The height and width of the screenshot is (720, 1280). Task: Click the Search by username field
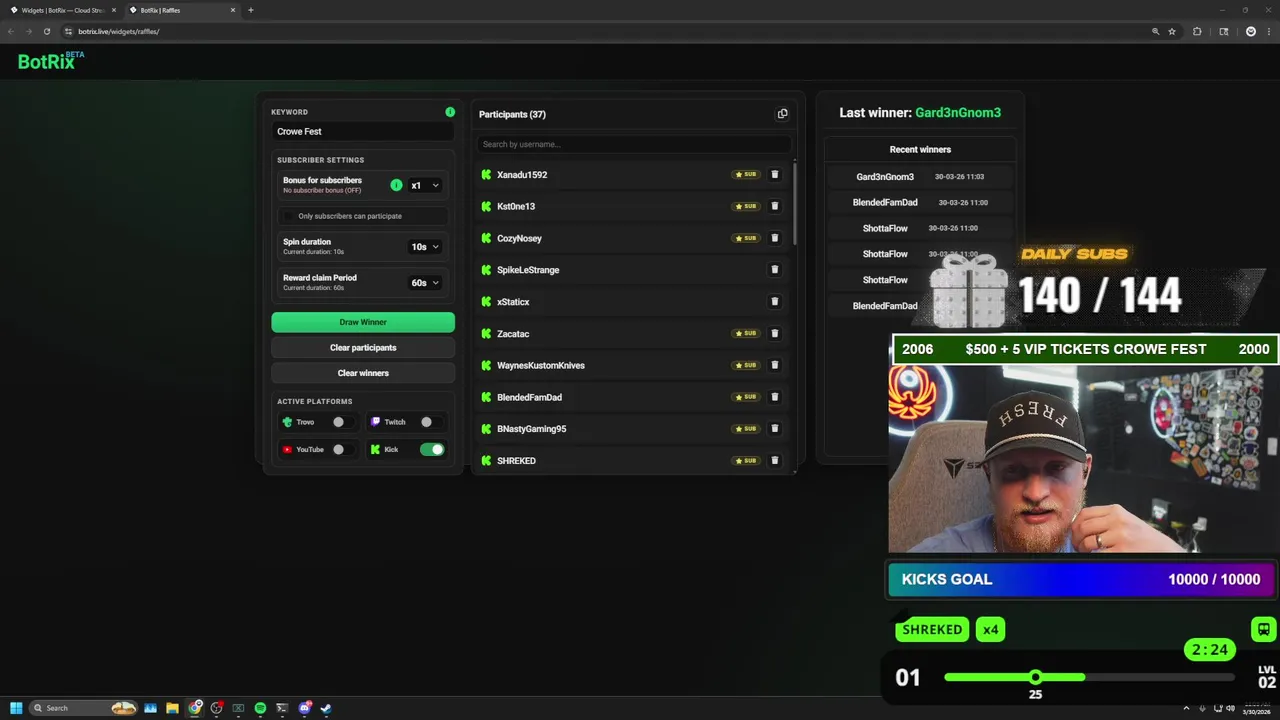pos(634,144)
